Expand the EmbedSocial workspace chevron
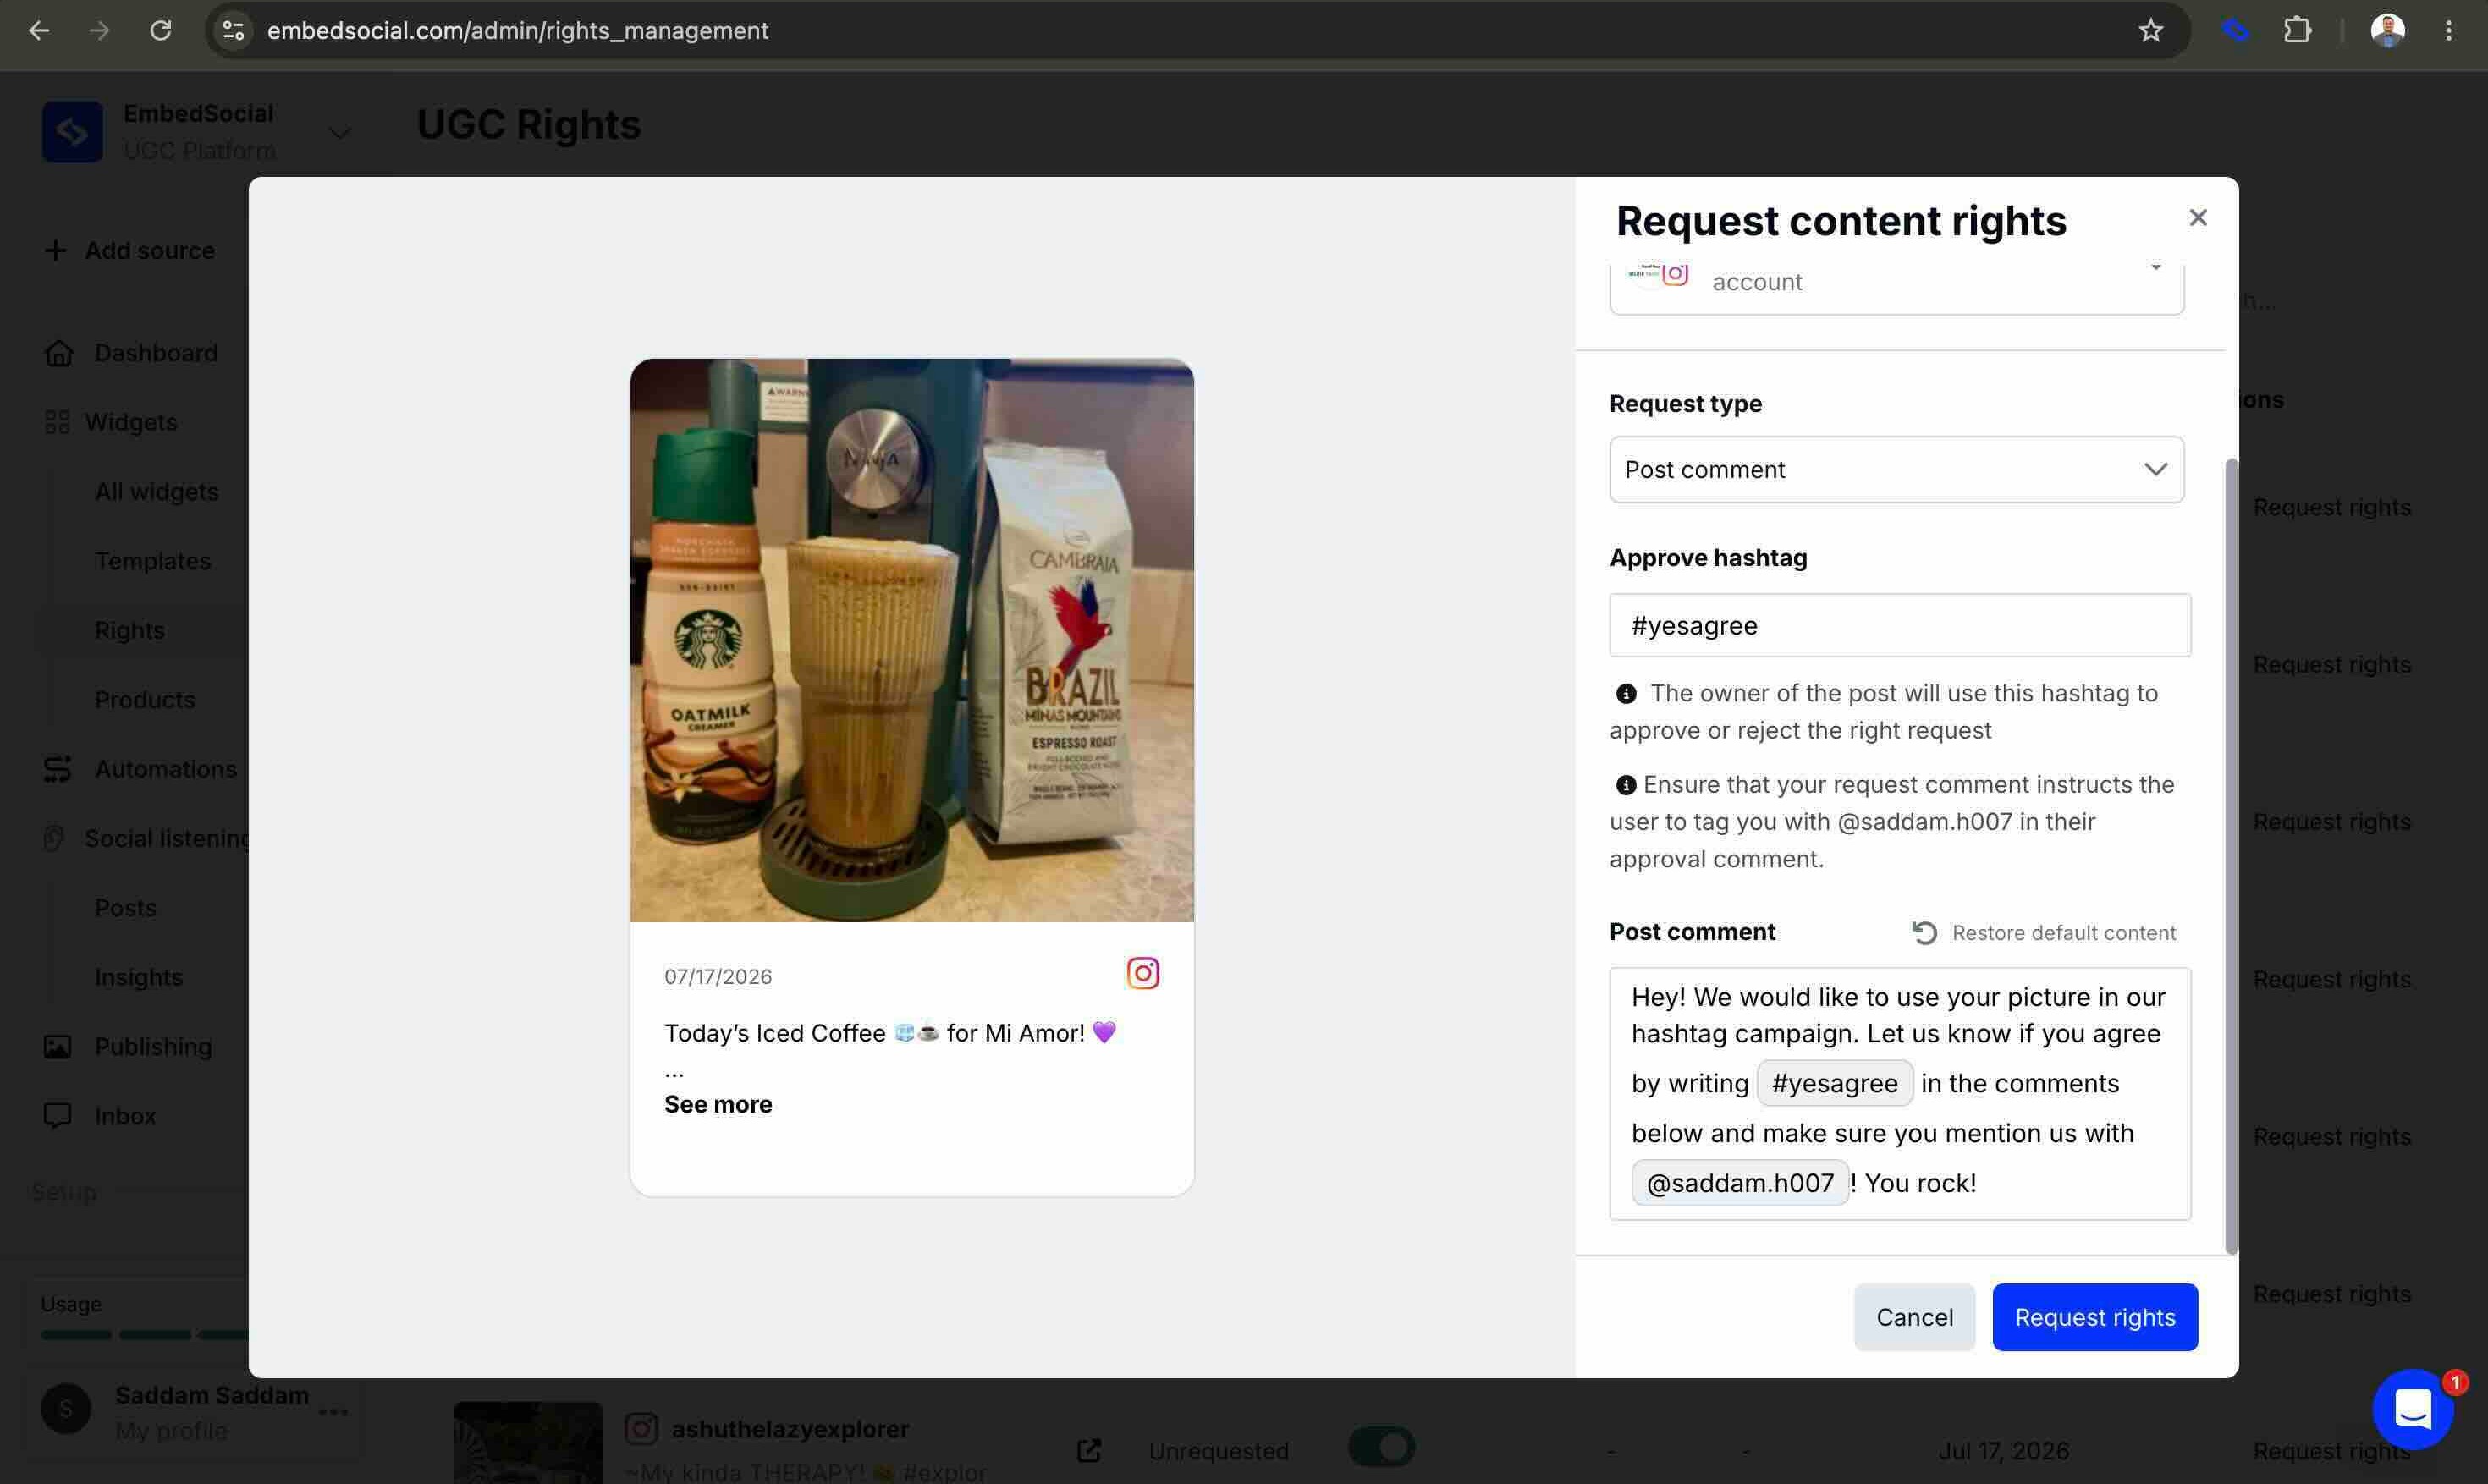This screenshot has width=2488, height=1484. (339, 132)
